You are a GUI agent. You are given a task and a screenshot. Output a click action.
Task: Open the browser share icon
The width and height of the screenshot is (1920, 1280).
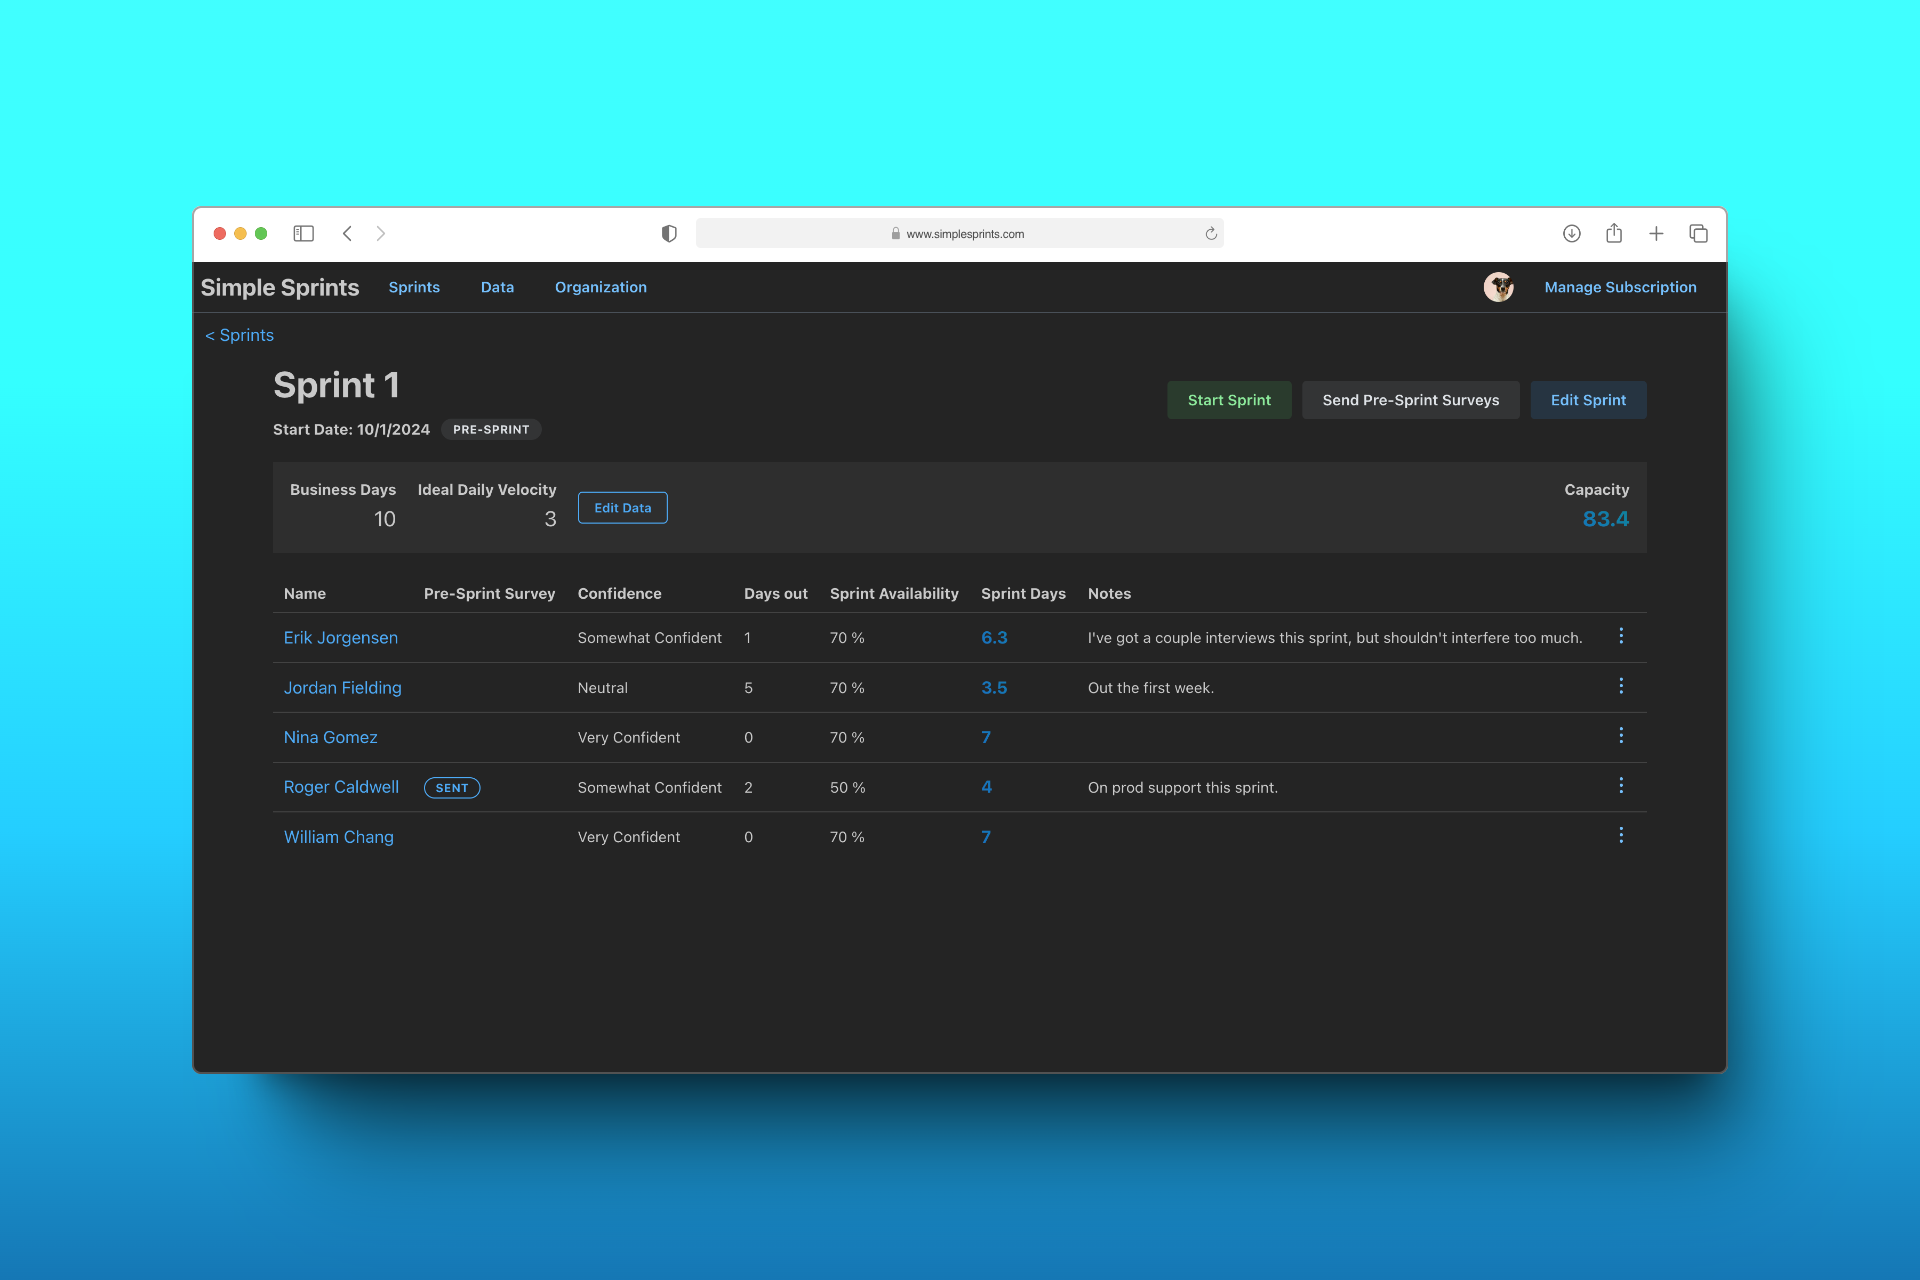(x=1614, y=233)
